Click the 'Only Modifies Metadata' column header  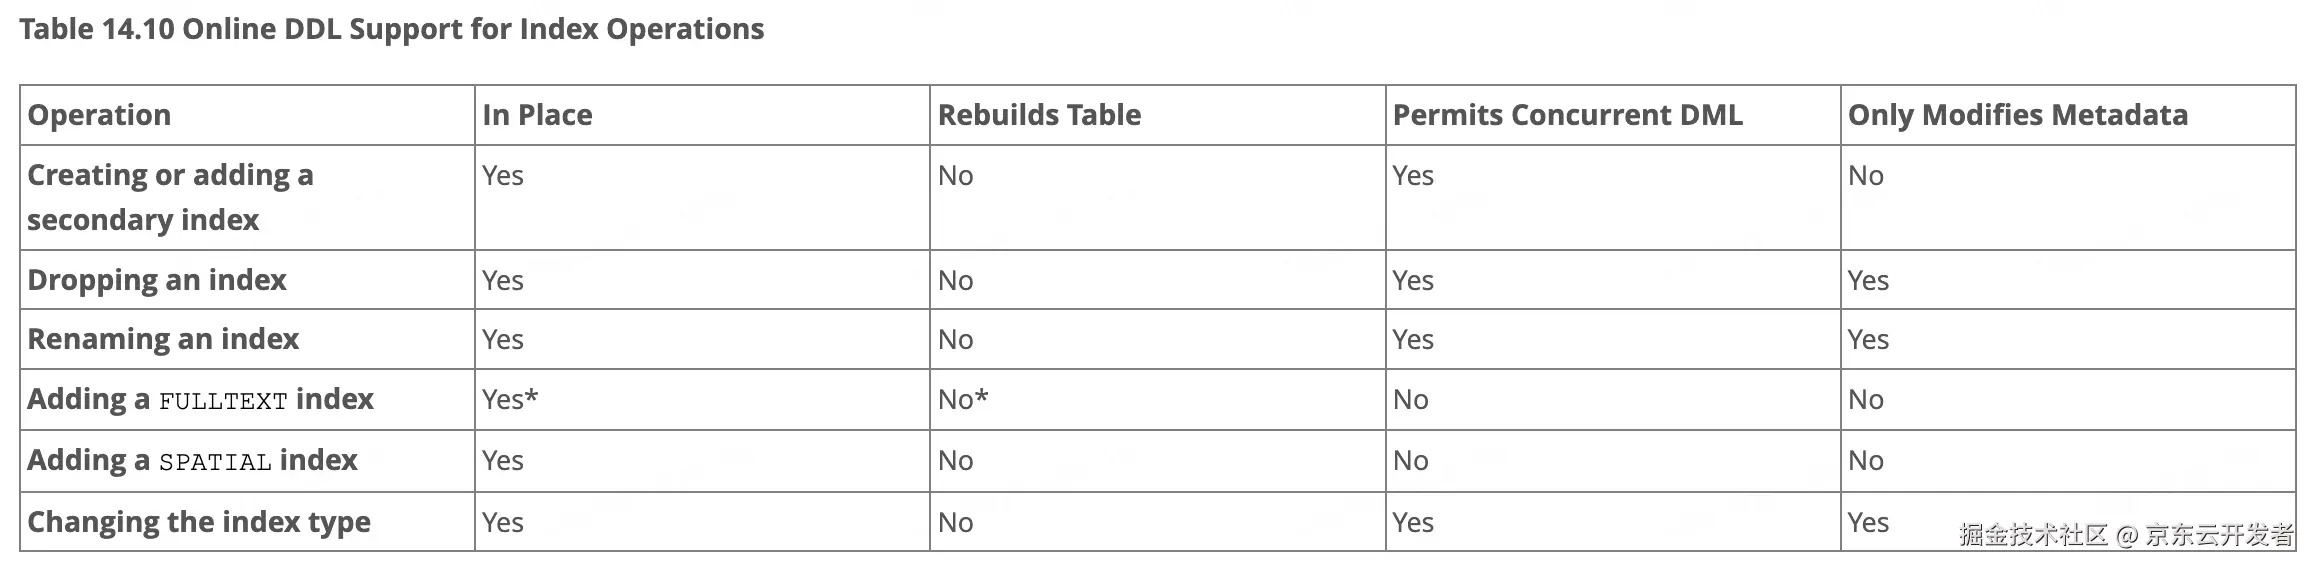pos(2017,115)
